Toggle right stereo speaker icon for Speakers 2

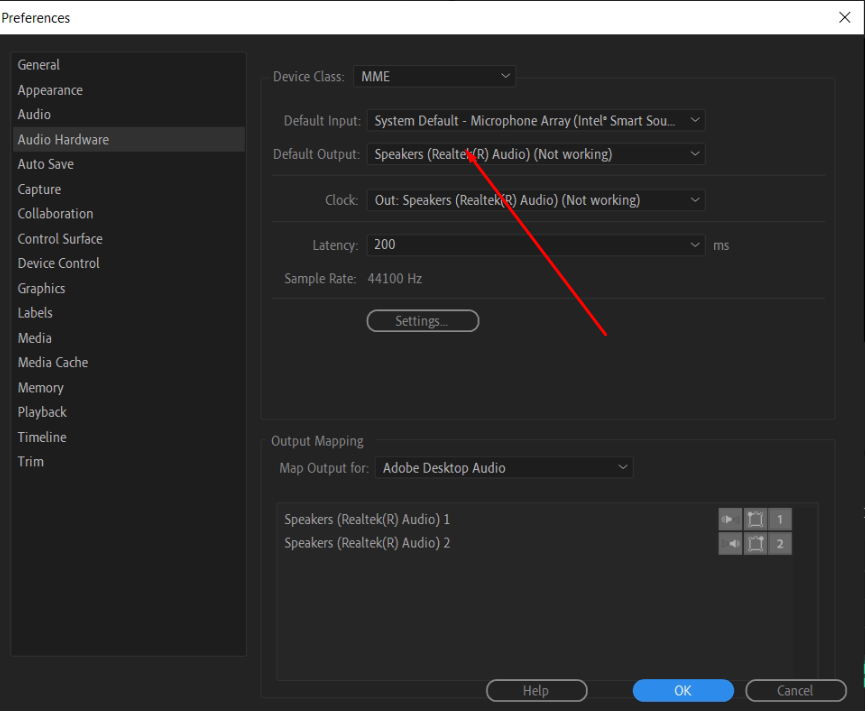click(730, 544)
